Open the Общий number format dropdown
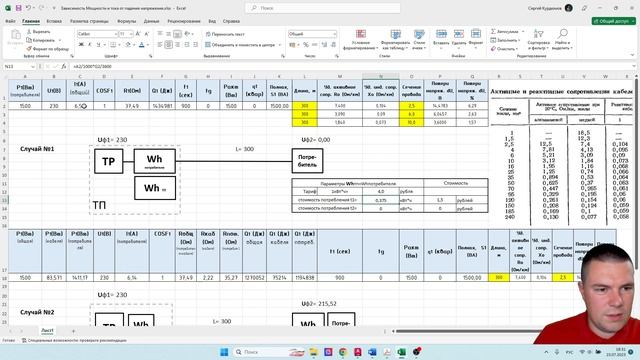 335,34
